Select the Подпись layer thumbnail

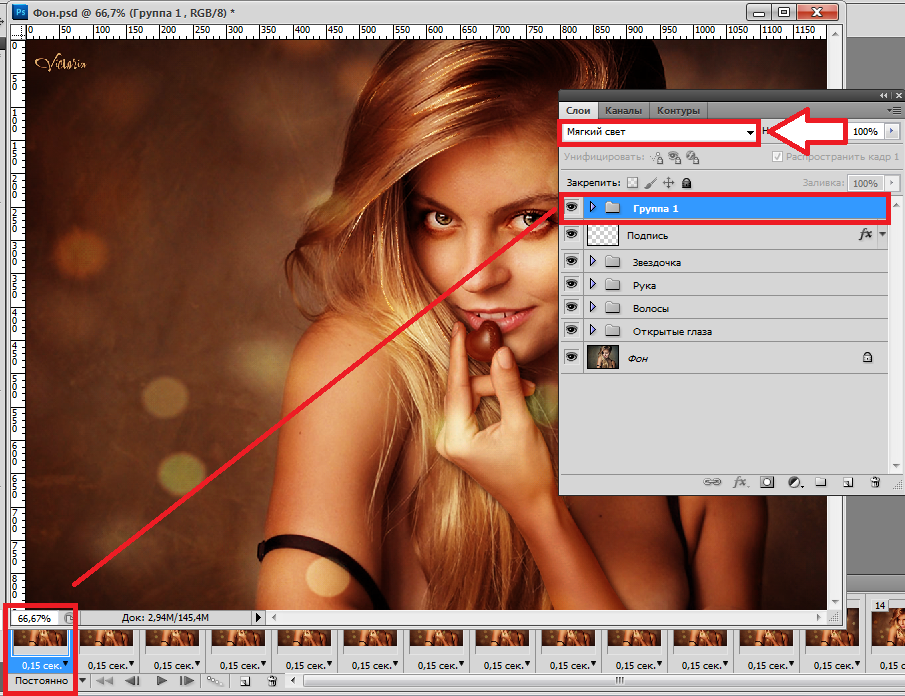pyautogui.click(x=603, y=234)
